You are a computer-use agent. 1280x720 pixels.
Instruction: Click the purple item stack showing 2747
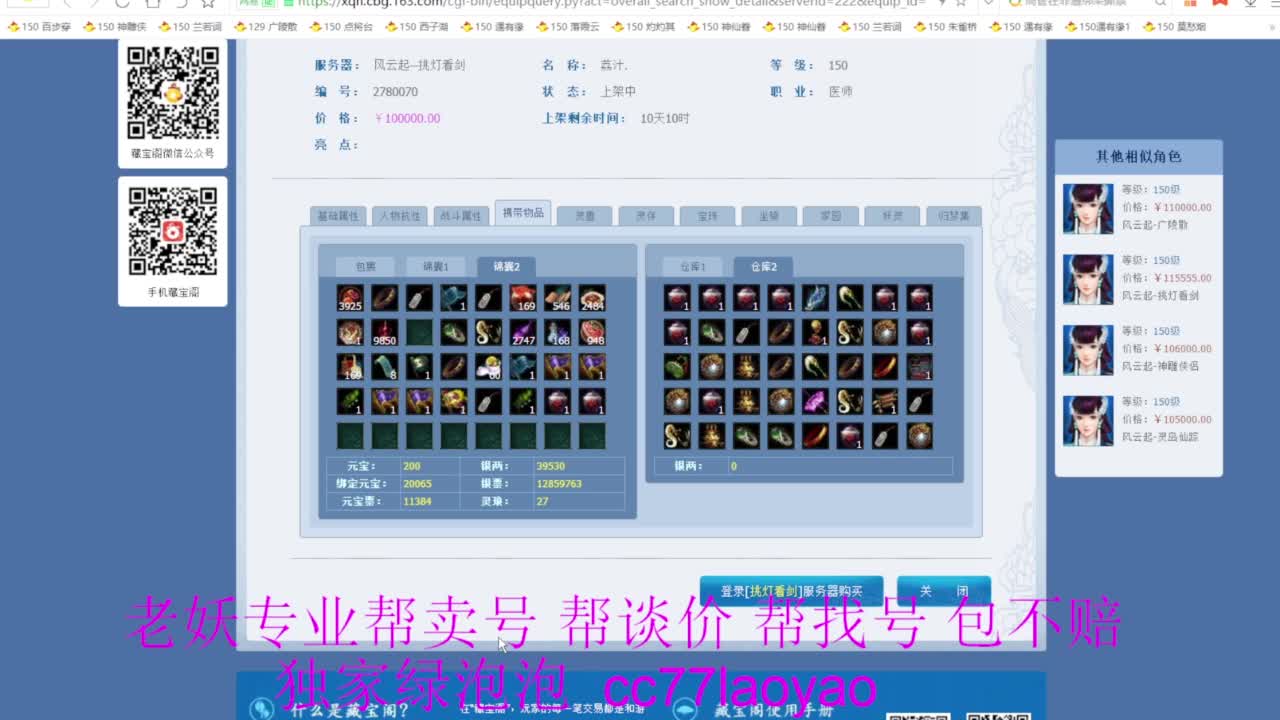click(x=523, y=332)
